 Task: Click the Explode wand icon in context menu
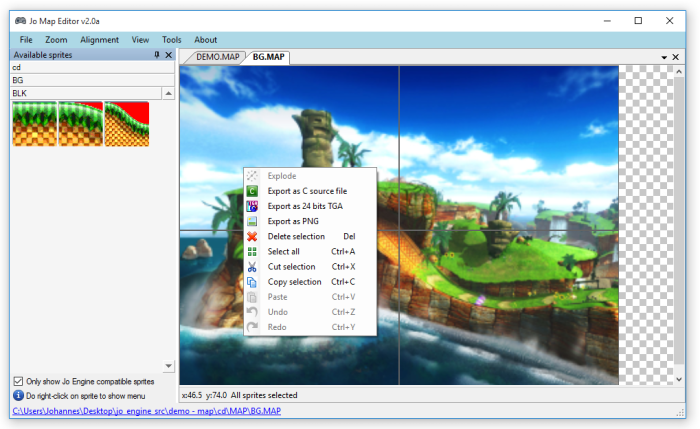pos(252,176)
